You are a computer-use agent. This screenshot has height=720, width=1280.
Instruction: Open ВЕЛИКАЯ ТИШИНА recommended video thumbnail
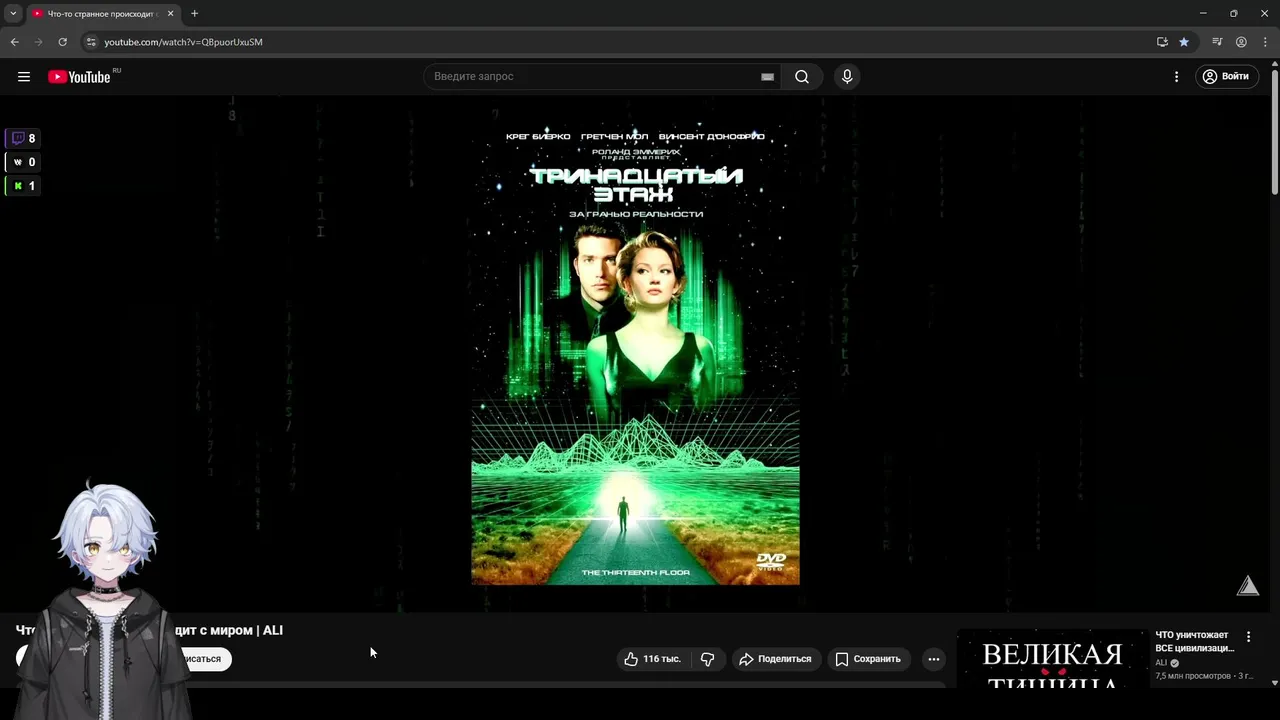pyautogui.click(x=1052, y=660)
